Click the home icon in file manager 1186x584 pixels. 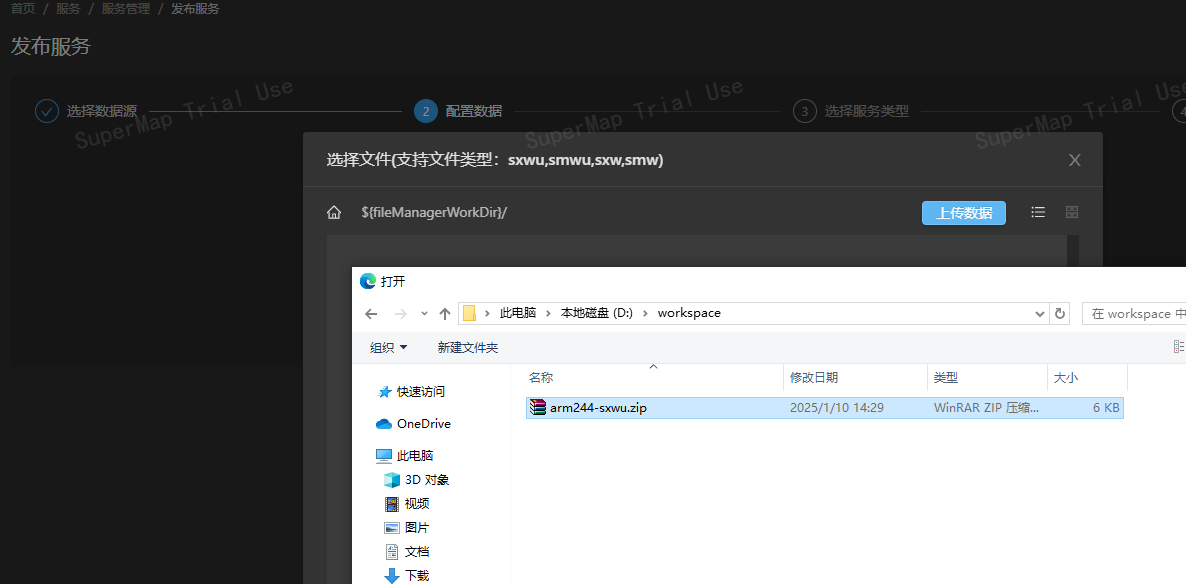coord(334,213)
